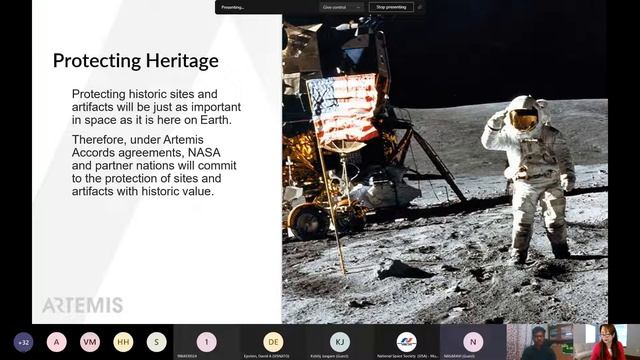The height and width of the screenshot is (360, 640).
Task: Select participant tile with DE avatar
Action: 273,342
